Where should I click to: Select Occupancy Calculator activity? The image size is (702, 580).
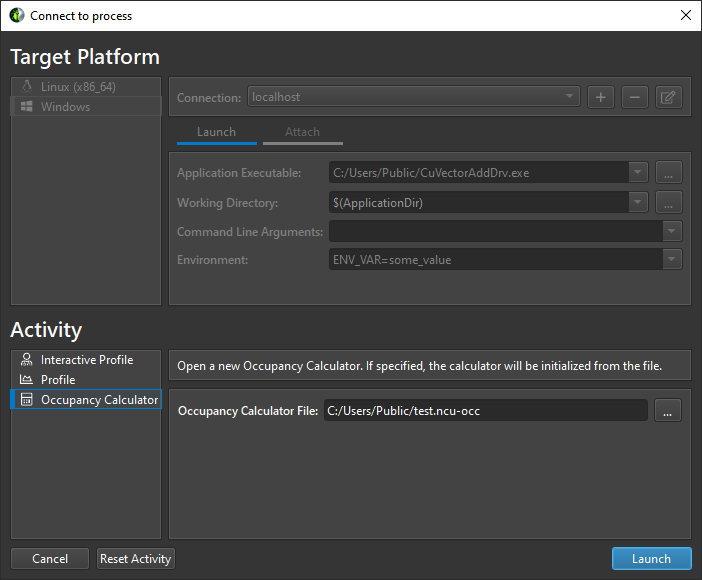point(98,400)
